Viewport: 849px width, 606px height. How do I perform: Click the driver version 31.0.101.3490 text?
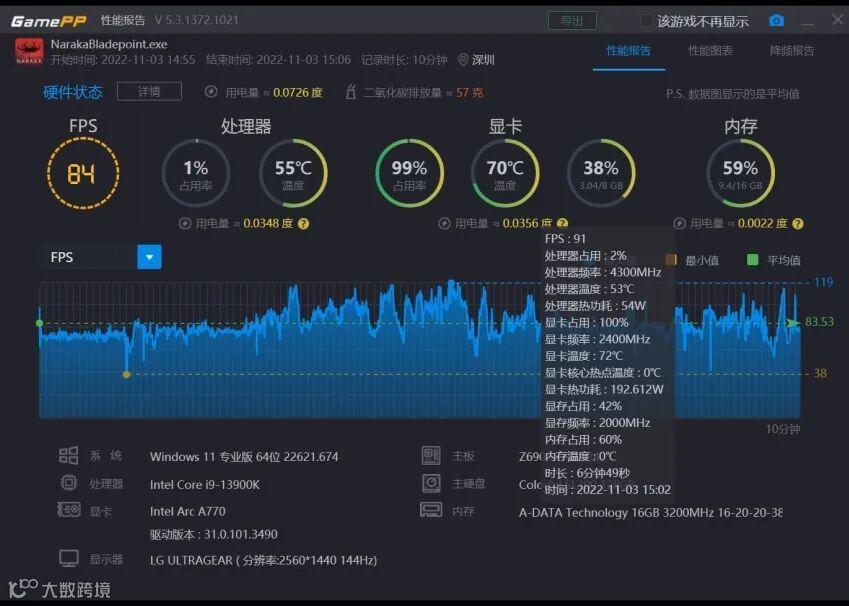coord(213,534)
